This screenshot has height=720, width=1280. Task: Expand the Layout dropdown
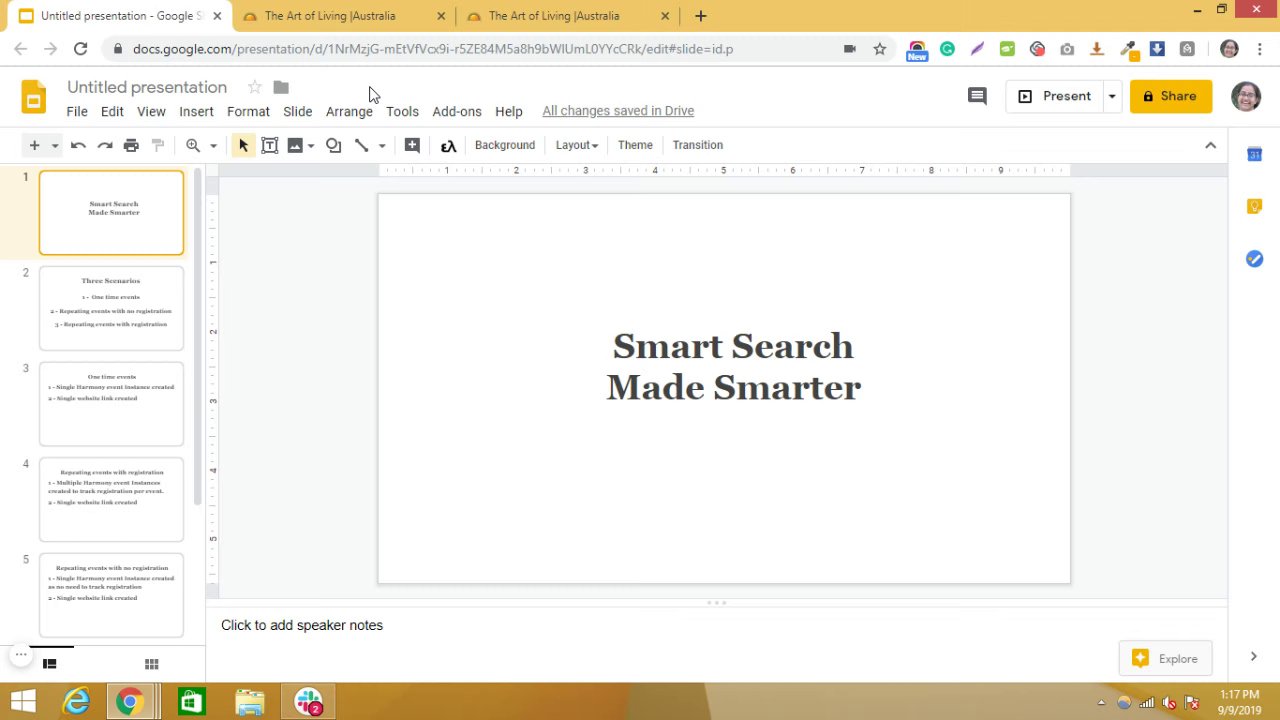tap(576, 145)
